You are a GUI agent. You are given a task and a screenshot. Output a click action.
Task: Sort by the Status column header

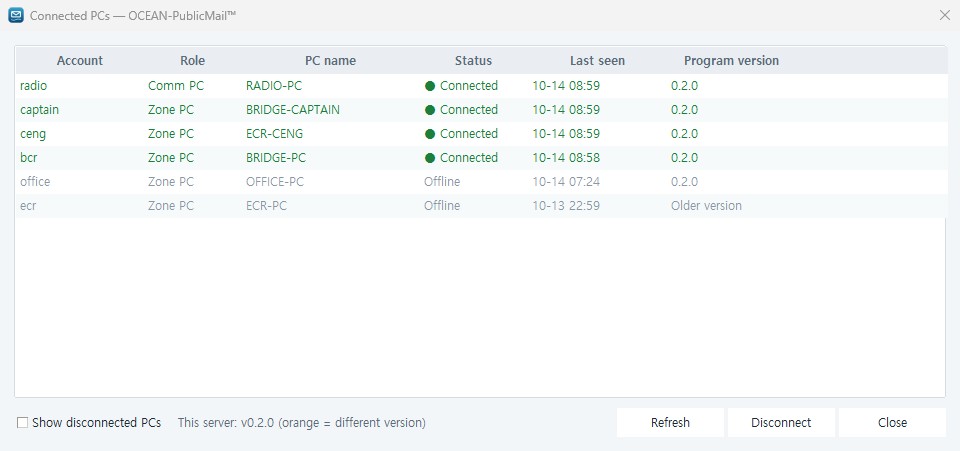tap(473, 61)
